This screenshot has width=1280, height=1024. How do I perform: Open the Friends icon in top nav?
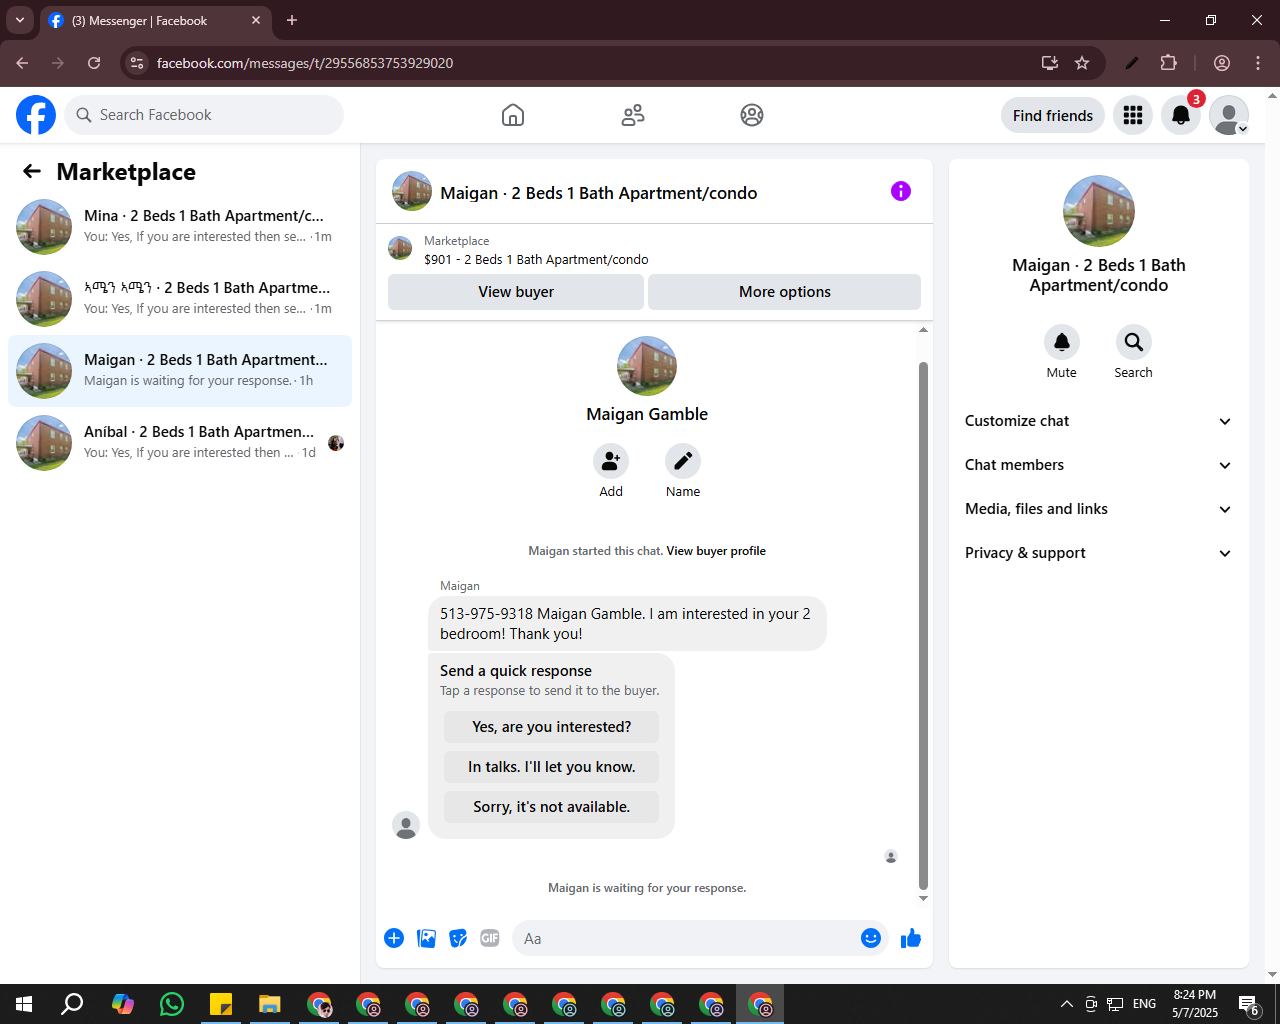click(633, 115)
